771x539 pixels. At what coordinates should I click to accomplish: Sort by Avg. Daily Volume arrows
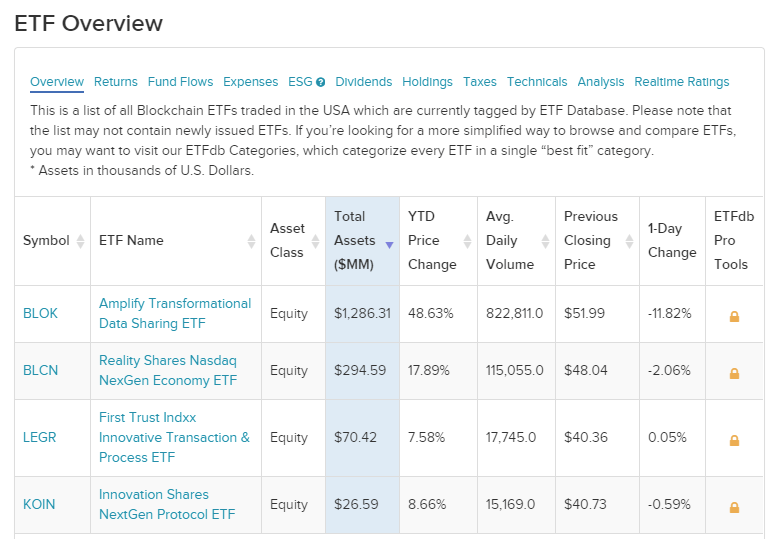click(x=545, y=241)
